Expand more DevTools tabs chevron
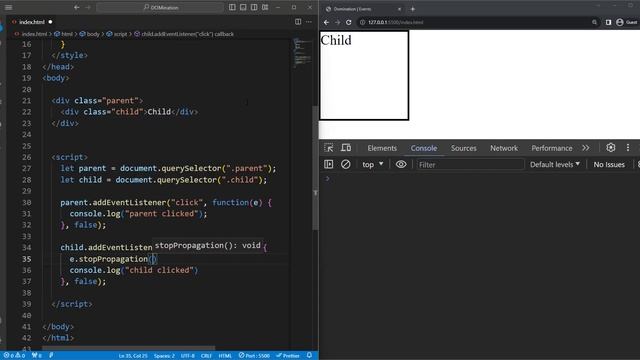The image size is (640, 360). click(x=586, y=148)
